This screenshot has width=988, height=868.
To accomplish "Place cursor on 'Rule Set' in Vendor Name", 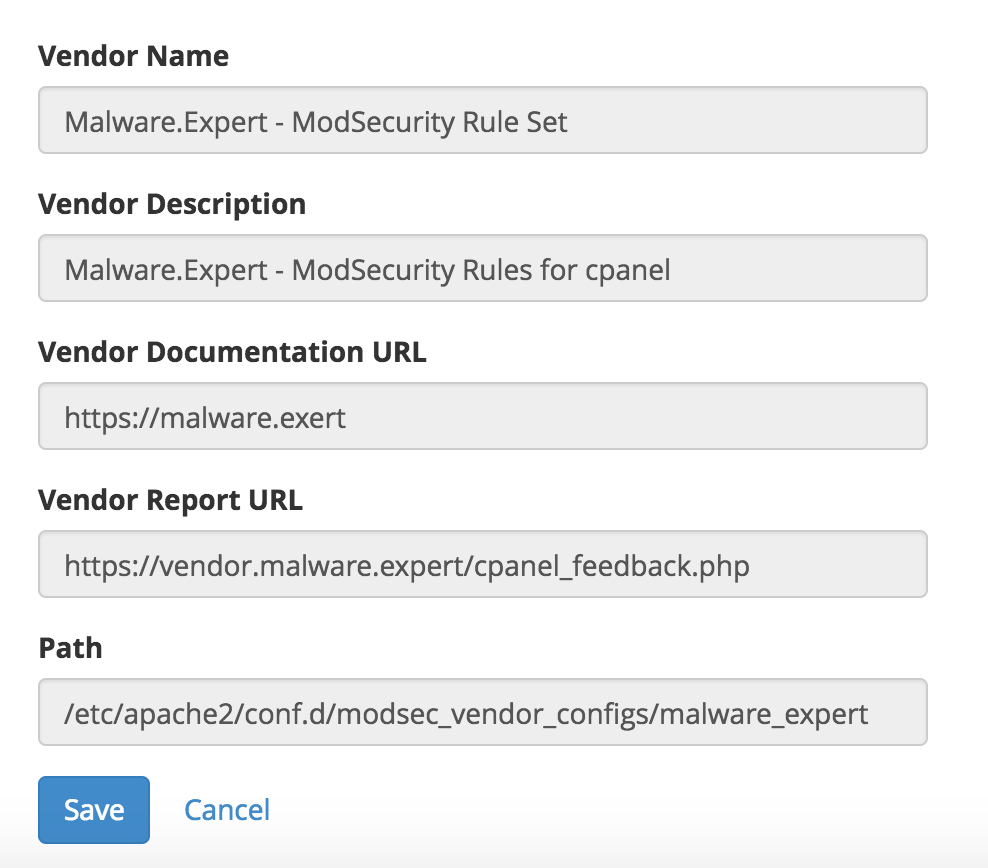I will 515,122.
